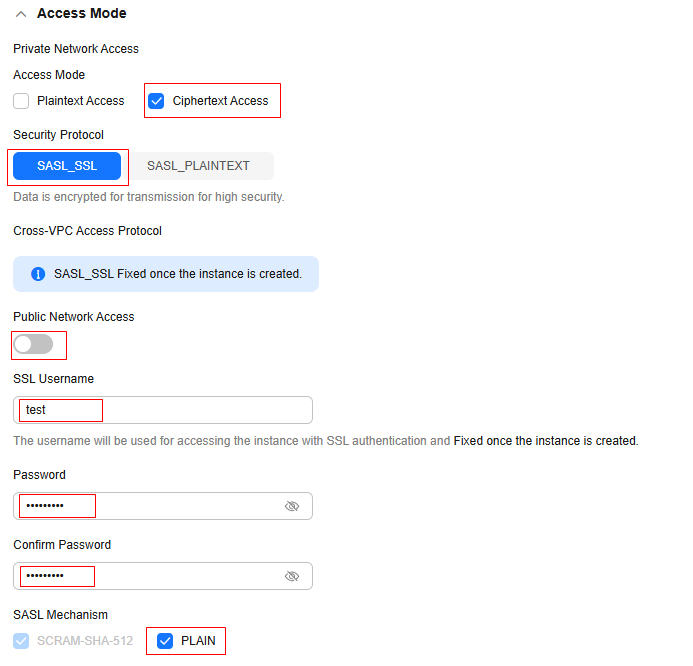
Task: Click the SASL_SSL fixed notice banner
Action: pyautogui.click(x=166, y=274)
